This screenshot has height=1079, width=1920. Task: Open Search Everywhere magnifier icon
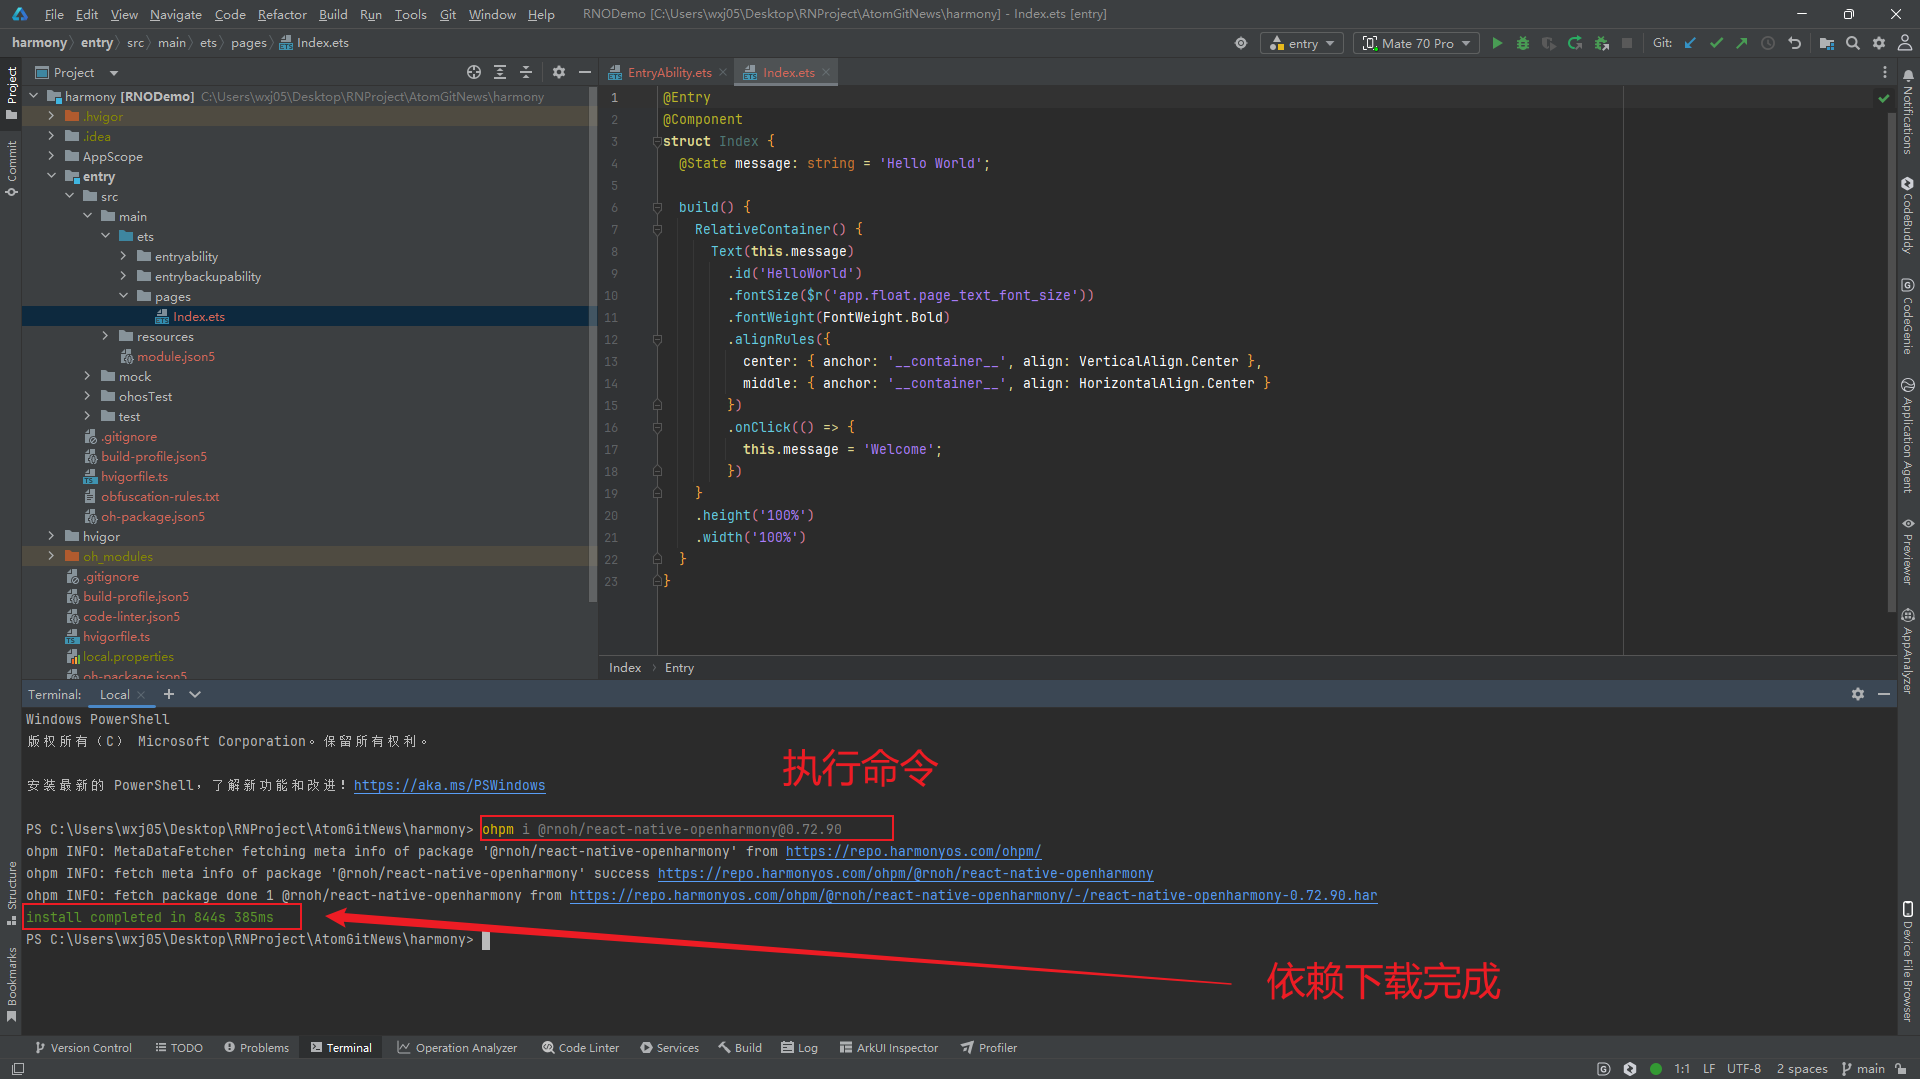pyautogui.click(x=1853, y=43)
